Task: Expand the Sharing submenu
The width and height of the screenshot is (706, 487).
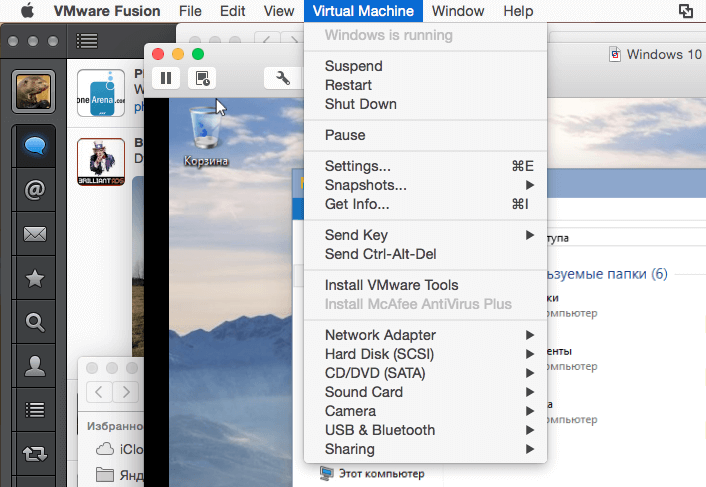Action: [x=425, y=449]
